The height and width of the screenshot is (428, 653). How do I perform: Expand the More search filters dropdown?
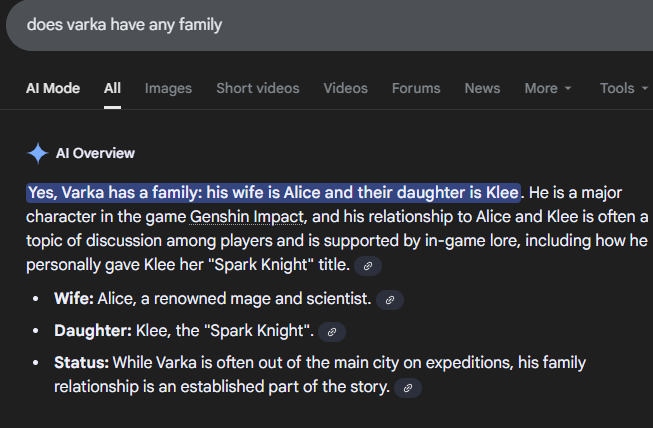[548, 88]
